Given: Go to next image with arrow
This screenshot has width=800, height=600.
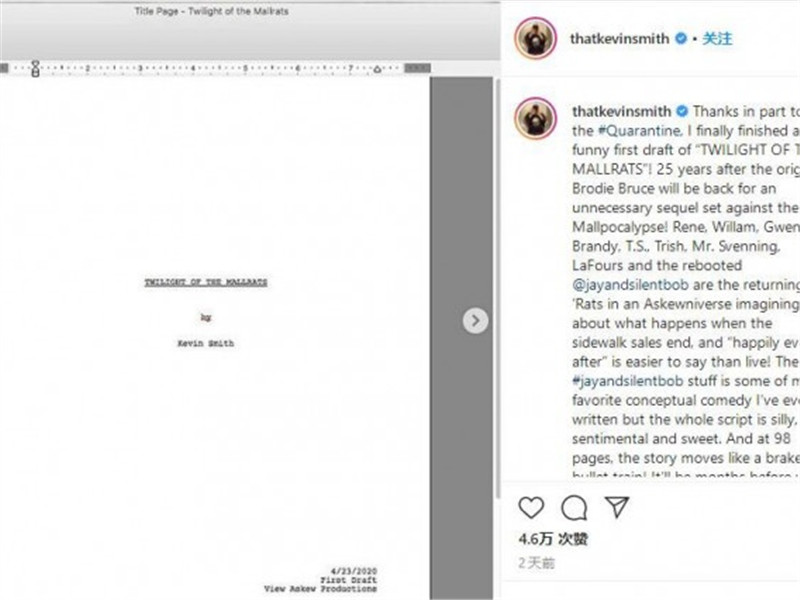Looking at the screenshot, I should [475, 320].
